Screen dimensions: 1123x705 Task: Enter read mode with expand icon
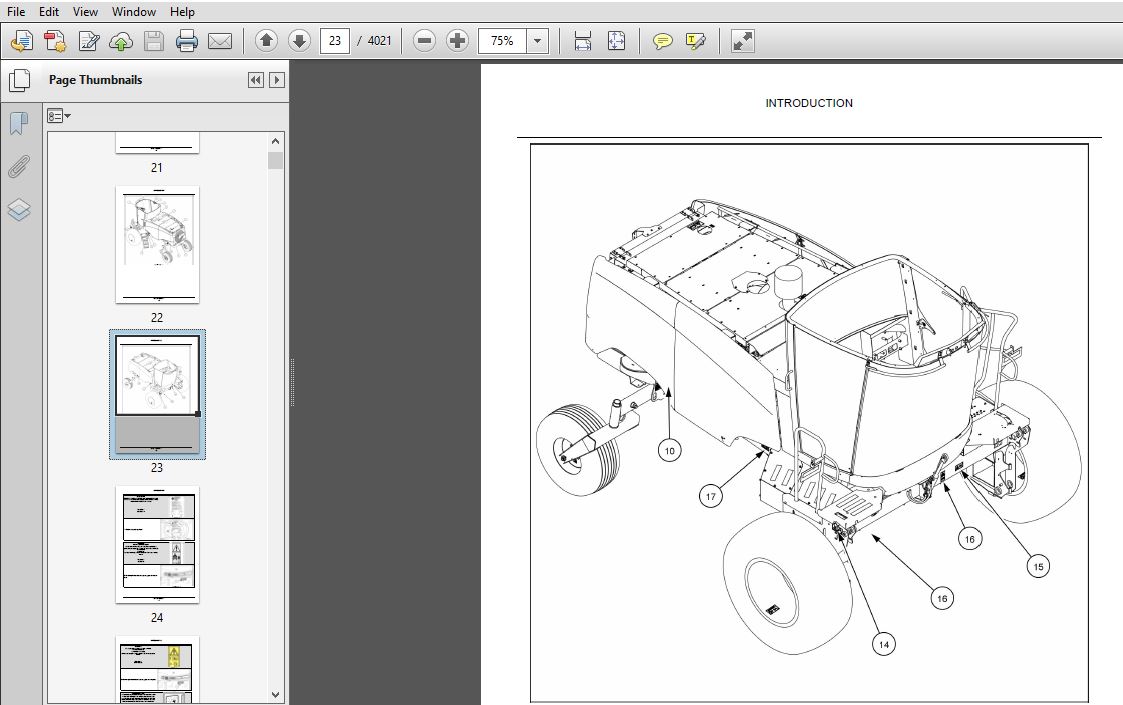click(743, 41)
